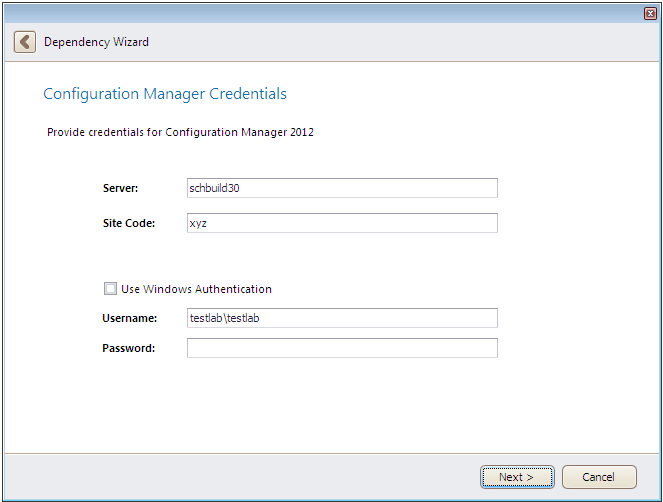Image resolution: width=663 pixels, height=502 pixels.
Task: Focus the Site Code text box
Action: 342,223
